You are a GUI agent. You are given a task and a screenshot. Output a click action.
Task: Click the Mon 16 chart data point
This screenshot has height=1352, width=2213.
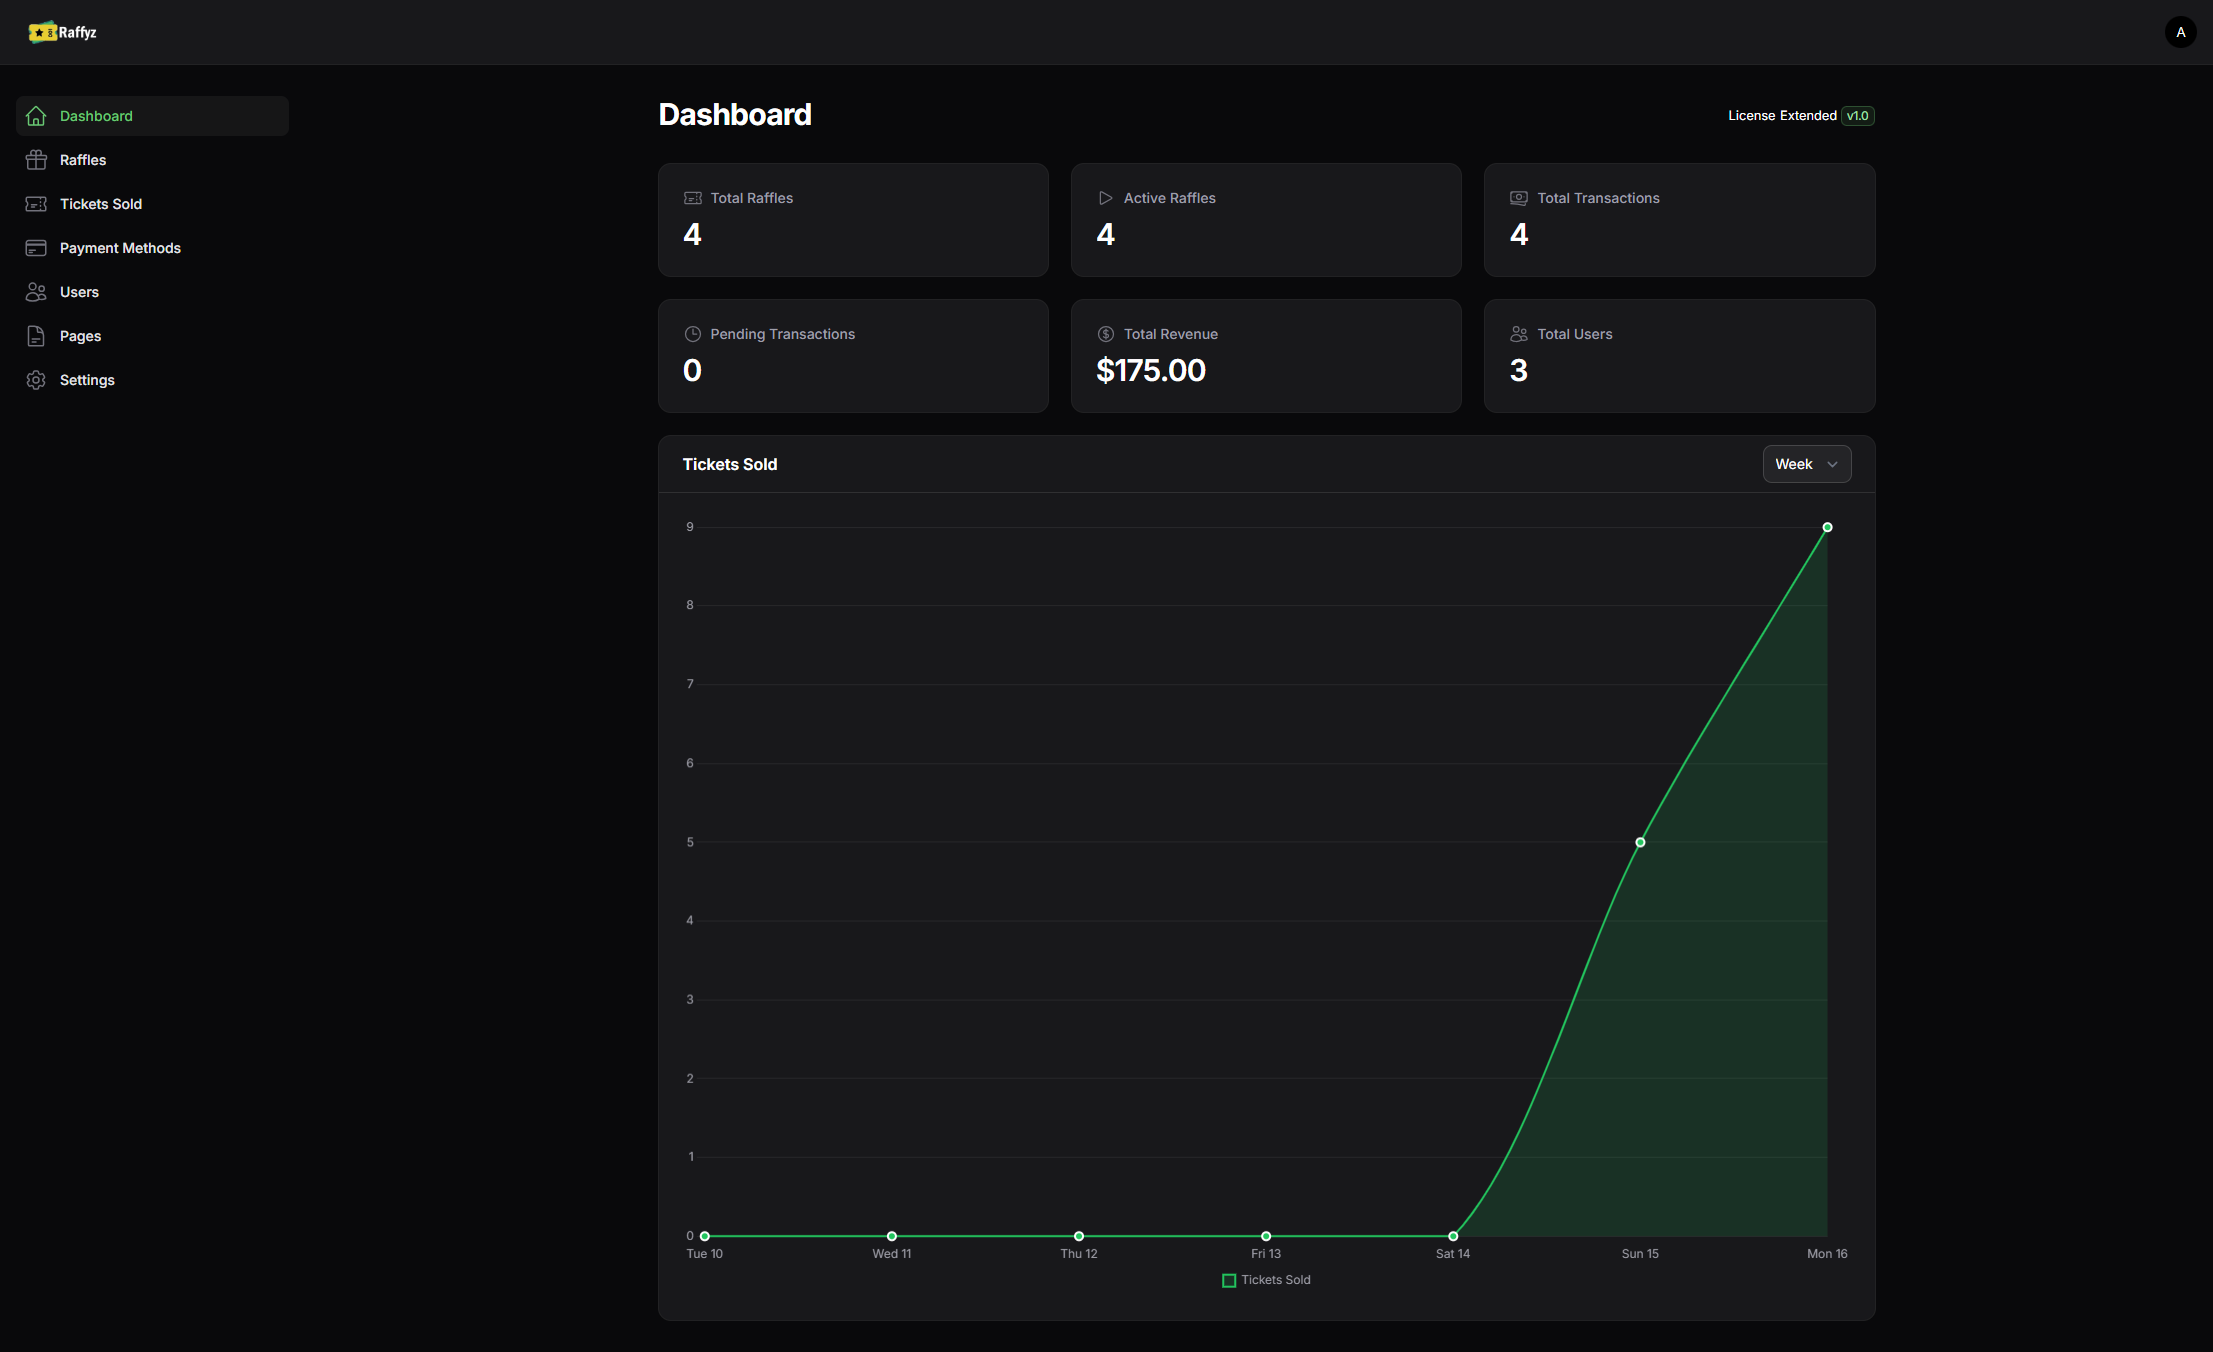tap(1827, 527)
